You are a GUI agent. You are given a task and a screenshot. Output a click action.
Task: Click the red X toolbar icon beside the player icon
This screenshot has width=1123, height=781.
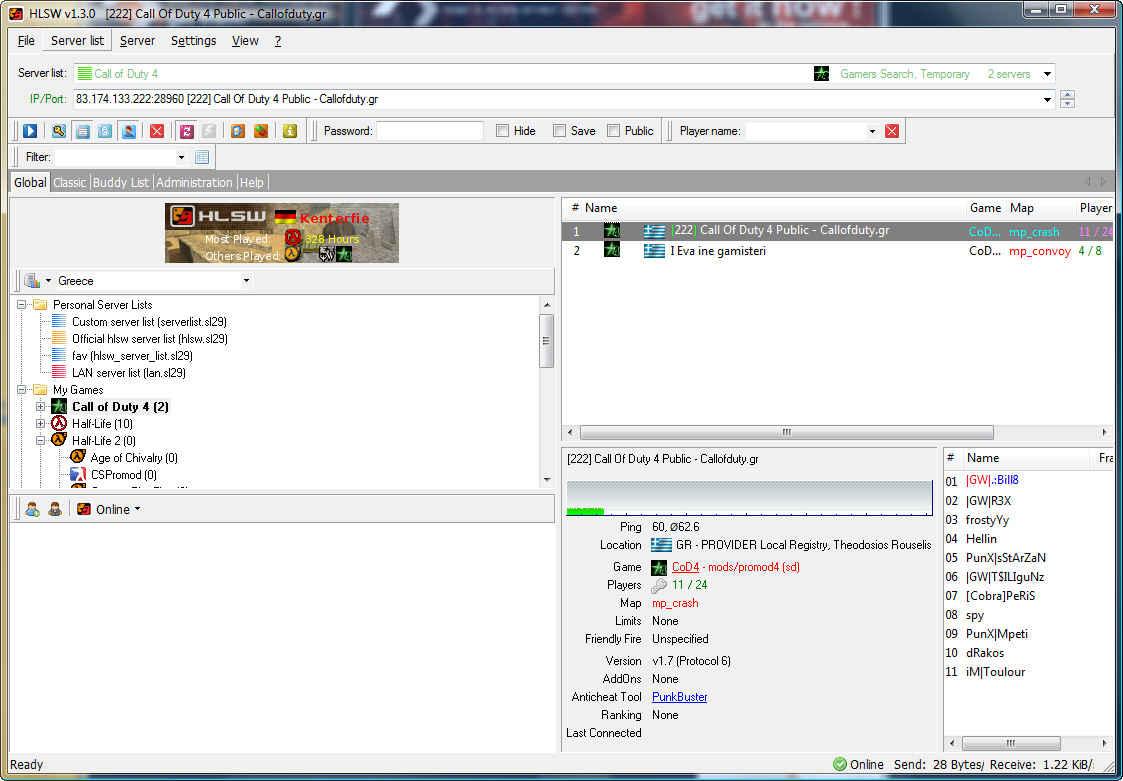[157, 131]
